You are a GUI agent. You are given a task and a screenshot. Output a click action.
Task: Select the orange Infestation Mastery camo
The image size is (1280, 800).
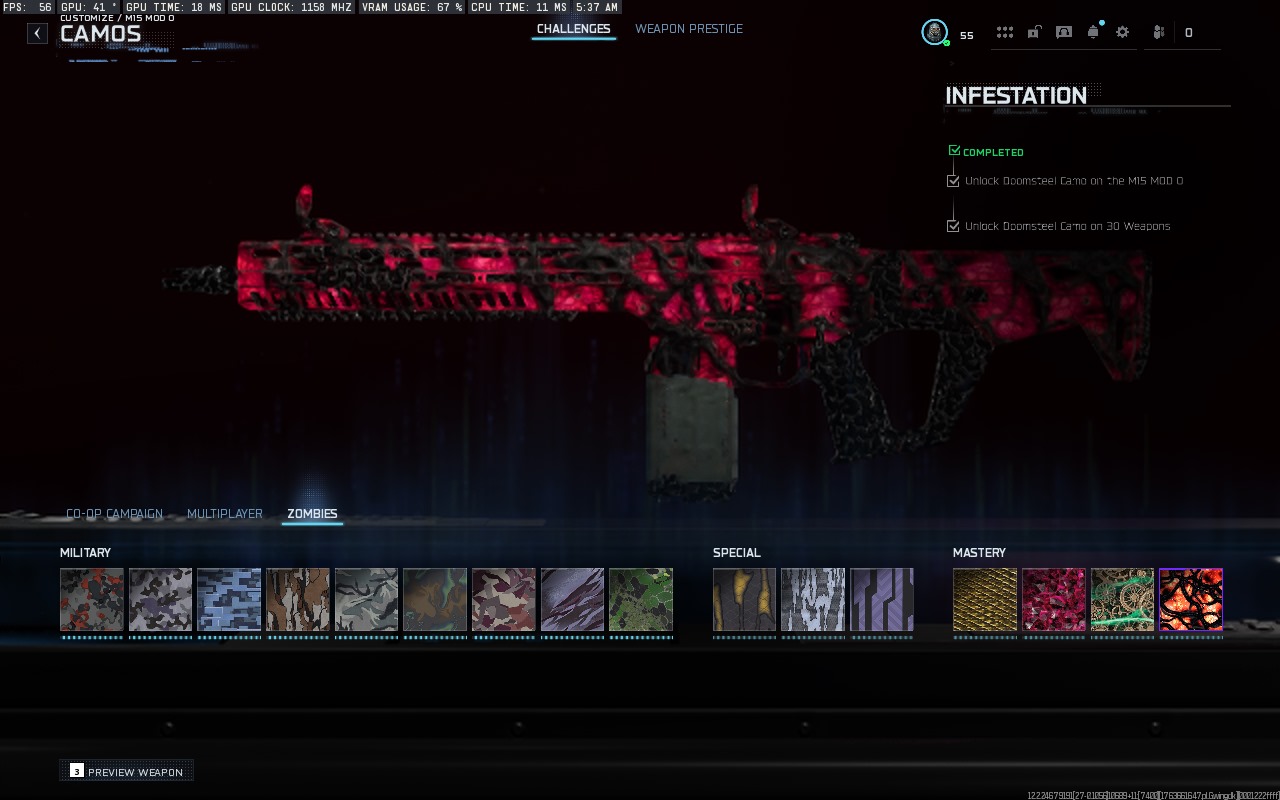coord(1191,600)
